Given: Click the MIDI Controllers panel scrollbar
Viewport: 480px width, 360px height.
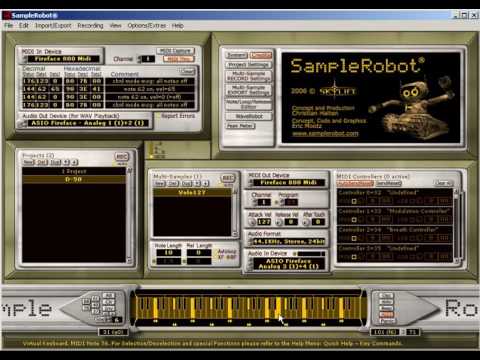Looking at the screenshot, I should point(457,226).
